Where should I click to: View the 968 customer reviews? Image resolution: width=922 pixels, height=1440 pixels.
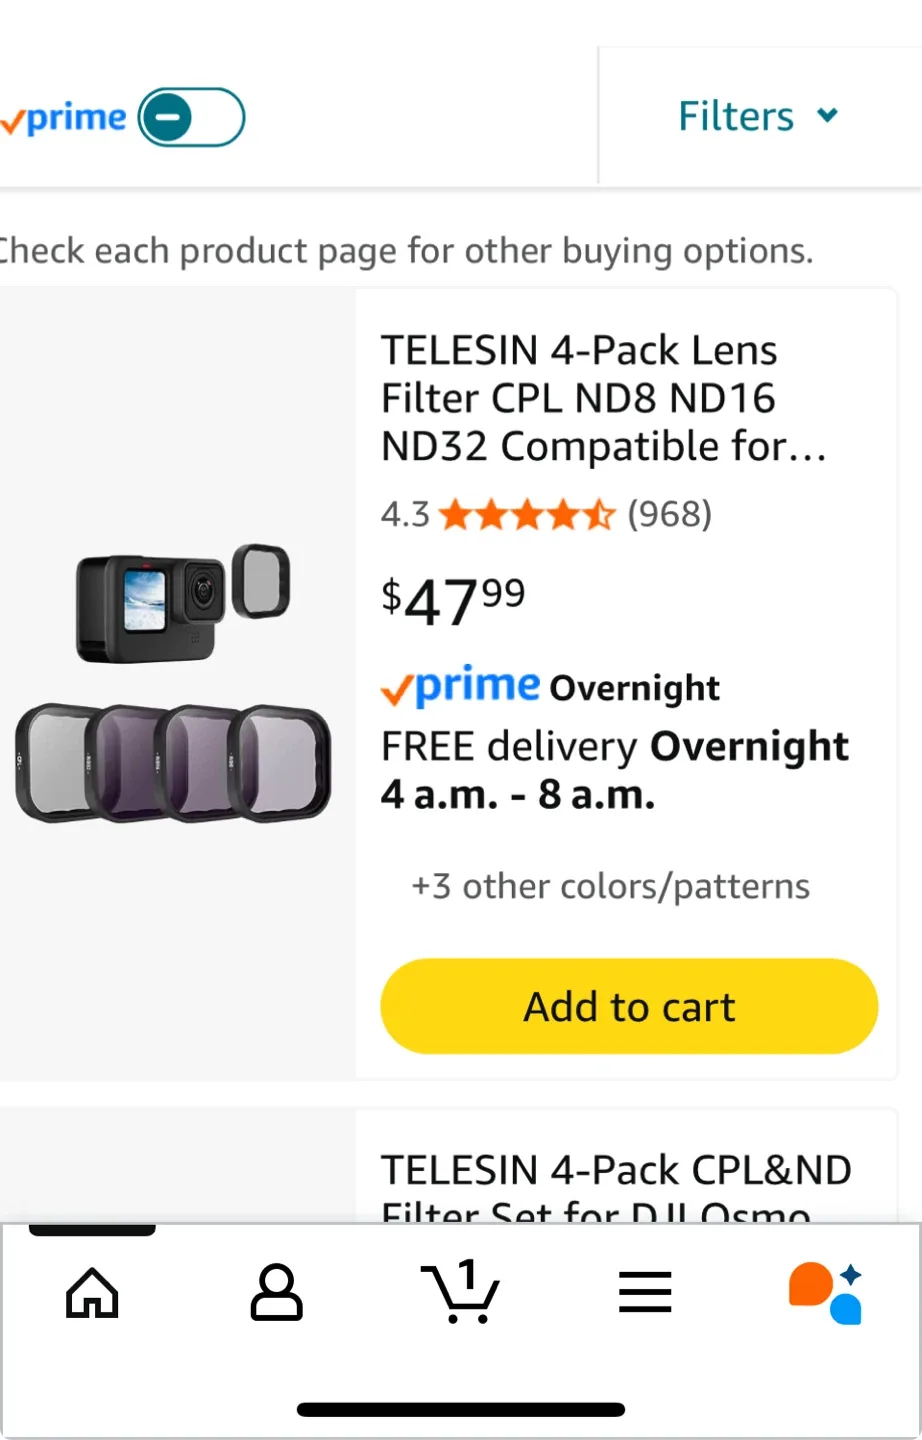tap(670, 515)
